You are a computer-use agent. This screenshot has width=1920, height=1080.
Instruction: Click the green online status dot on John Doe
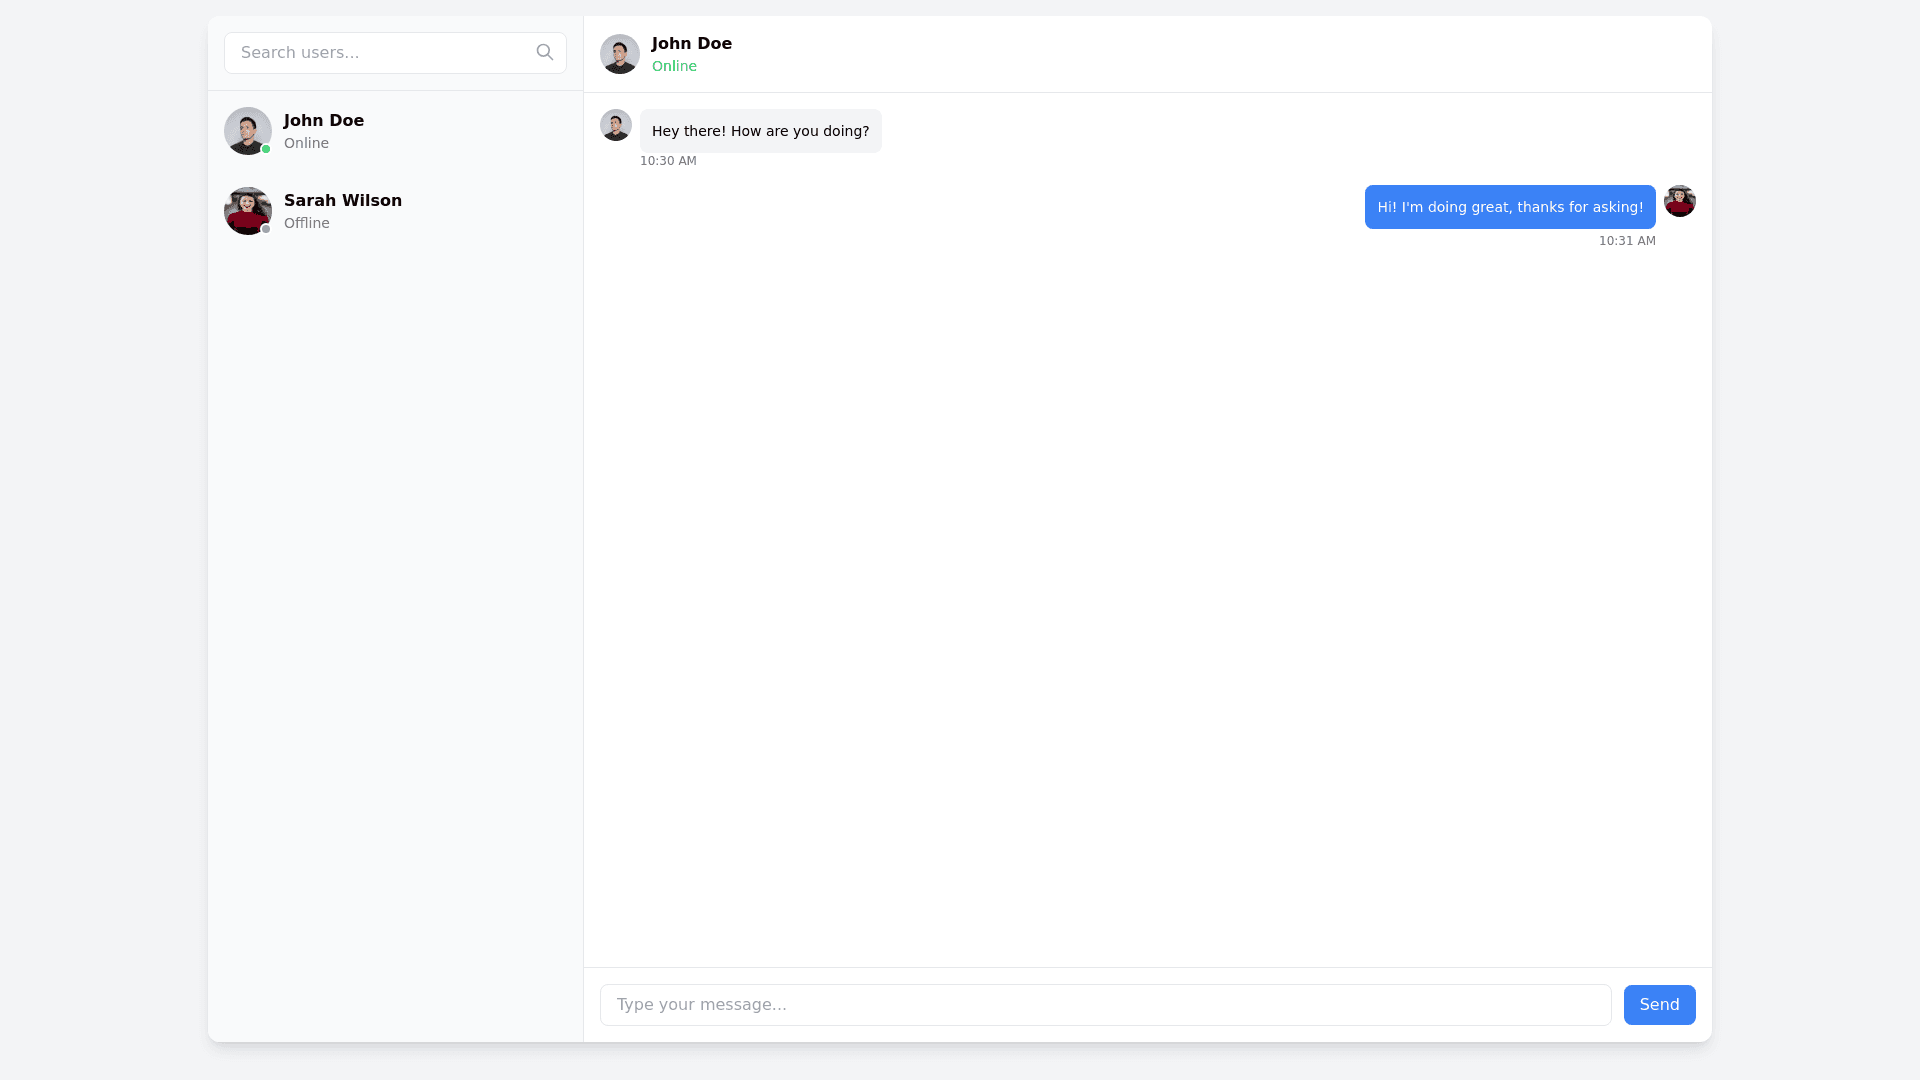[x=266, y=149]
